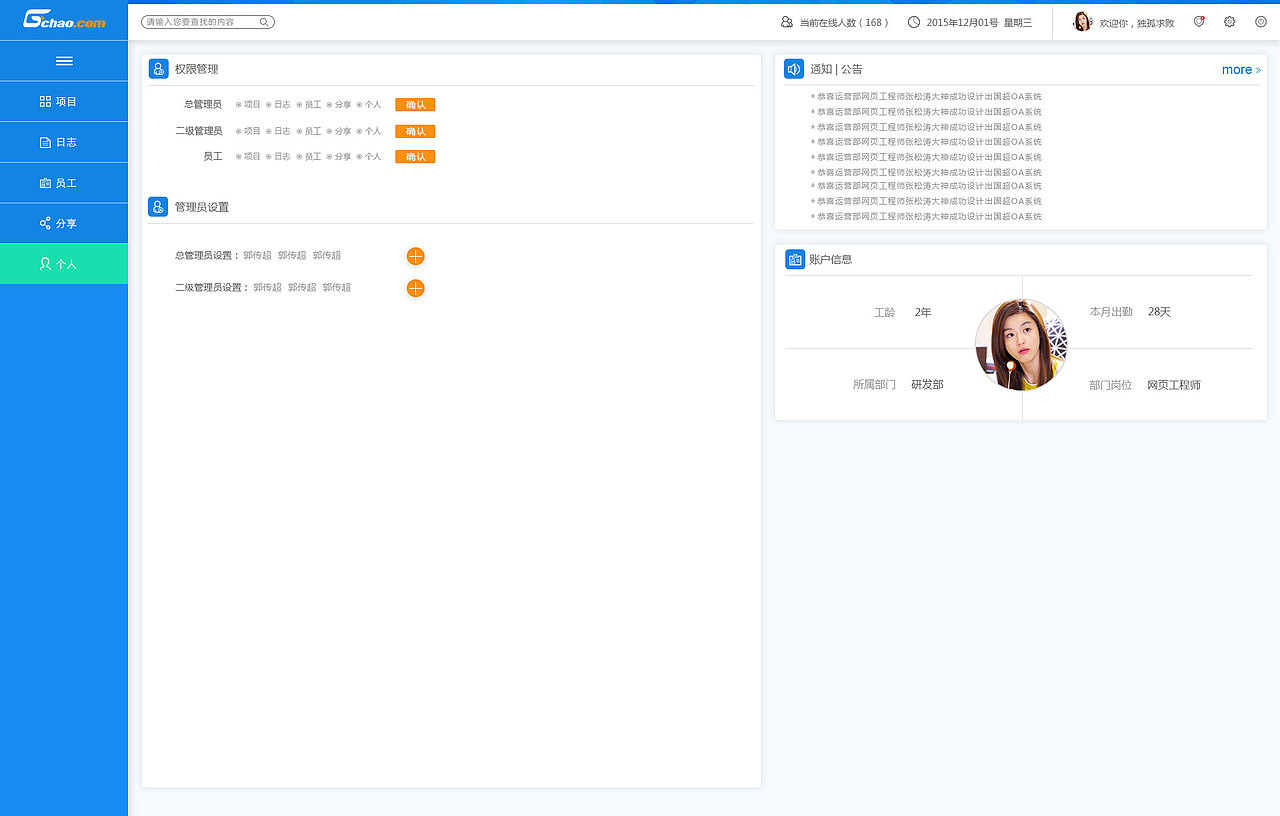Image resolution: width=1280 pixels, height=816 pixels.
Task: Select 员工 radio for 二级管理员
Action: point(299,131)
